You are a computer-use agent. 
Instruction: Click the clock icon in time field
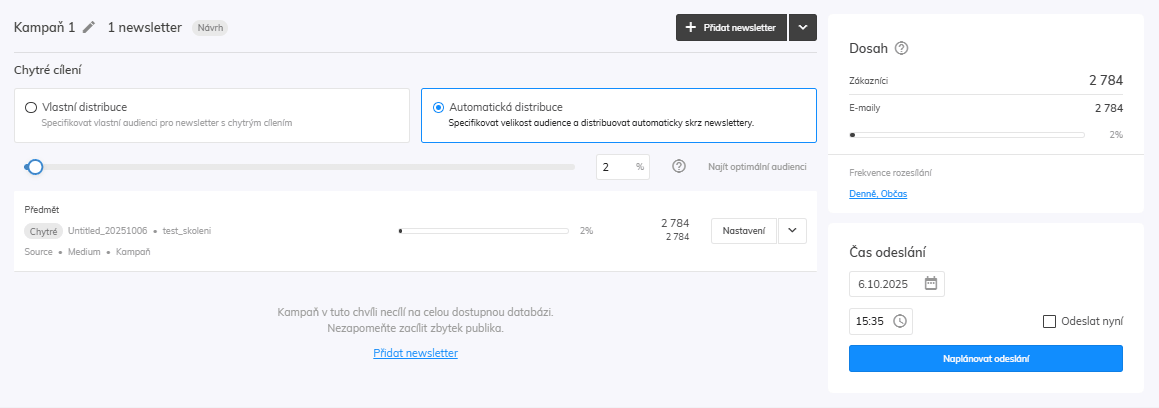point(899,321)
